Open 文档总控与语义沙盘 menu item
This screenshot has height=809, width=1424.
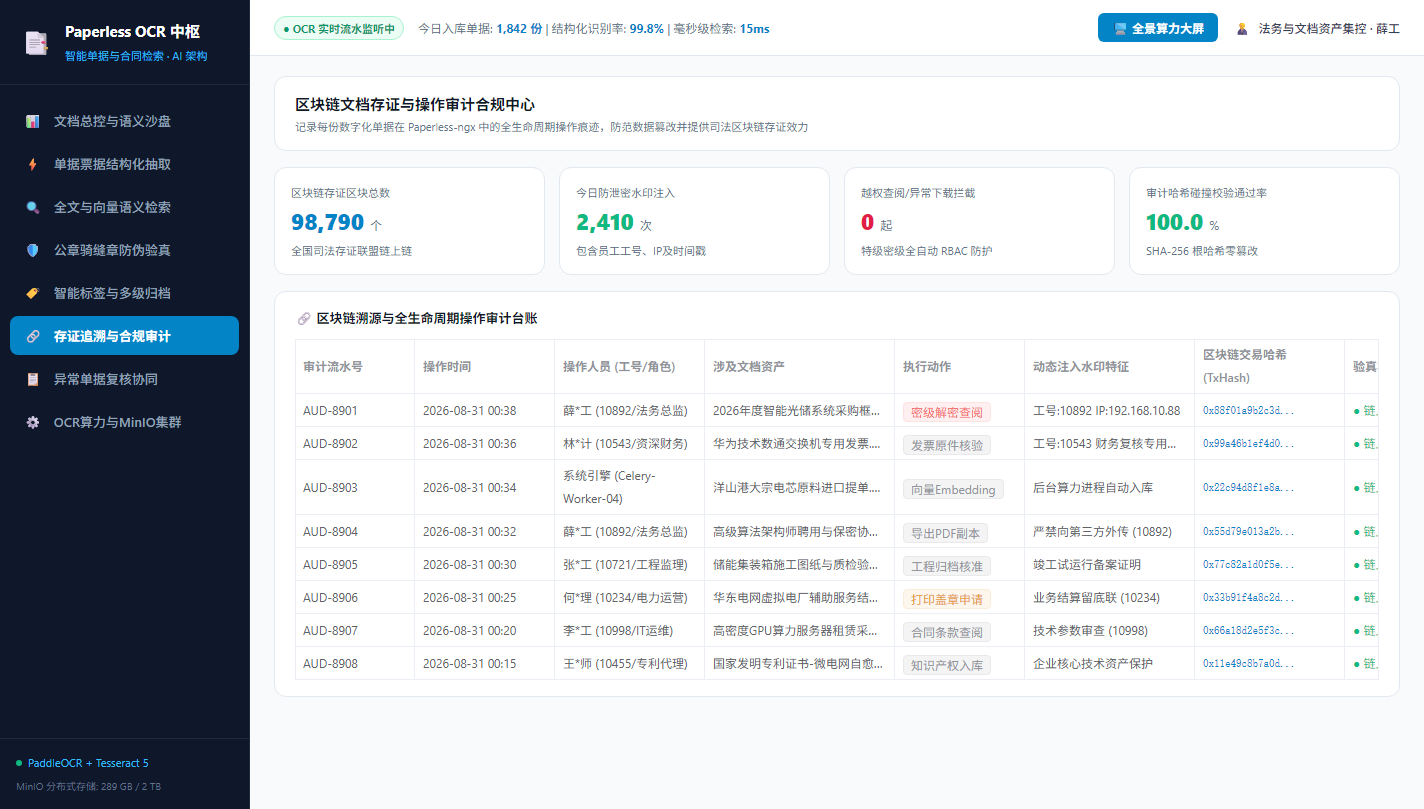124,121
